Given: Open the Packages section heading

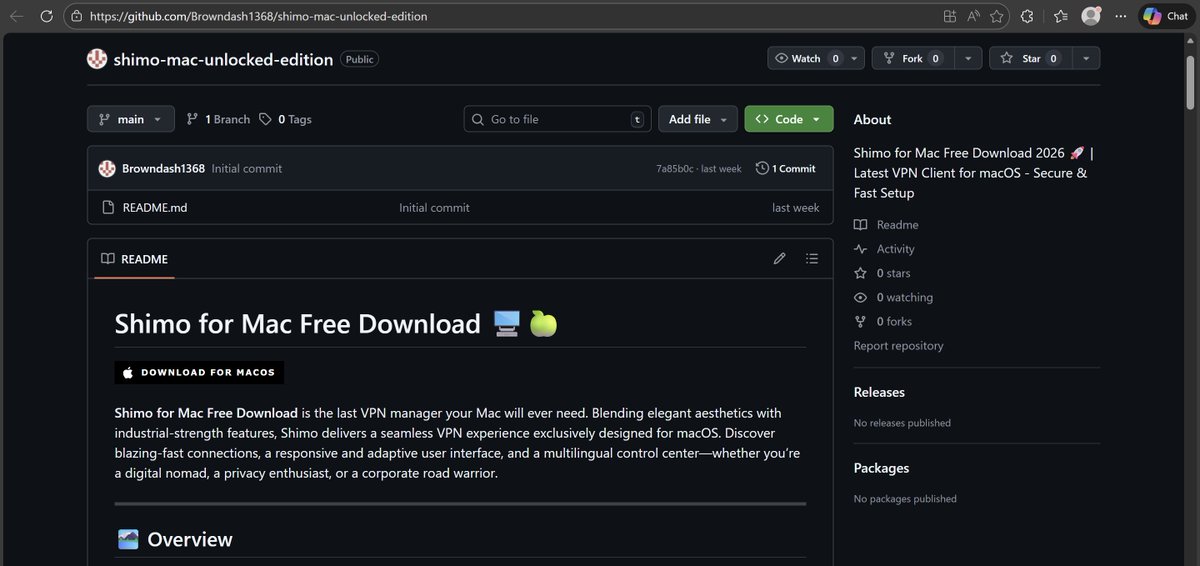Looking at the screenshot, I should pos(881,468).
